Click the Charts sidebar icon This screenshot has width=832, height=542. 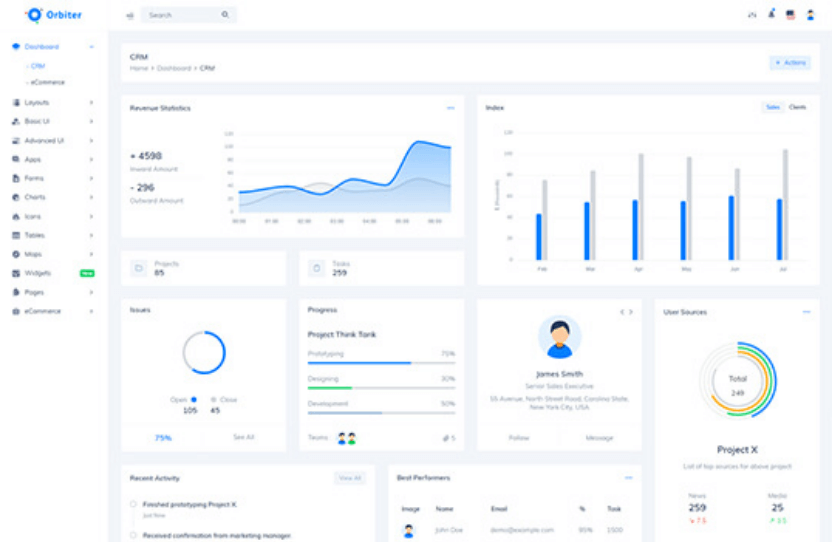pos(16,197)
